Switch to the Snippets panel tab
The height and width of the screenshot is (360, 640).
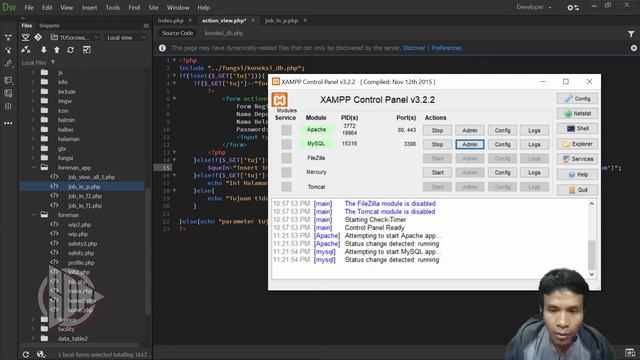point(49,26)
